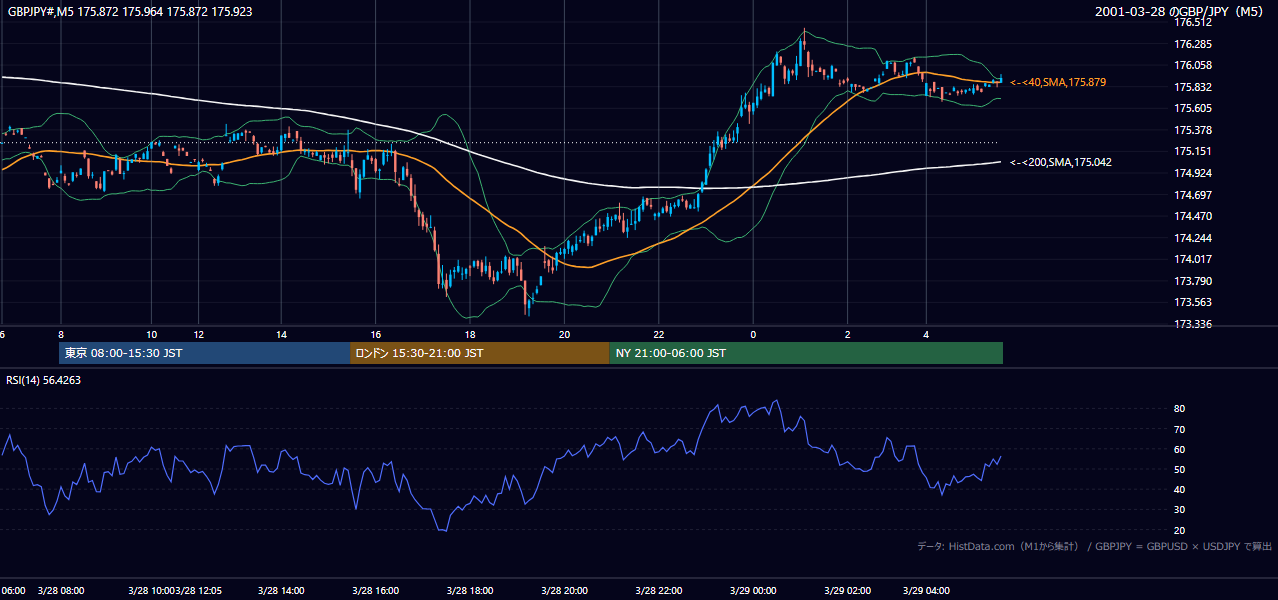Select the 東京 08:00-15:30 JST session bar
The width and height of the screenshot is (1278, 600).
[204, 353]
